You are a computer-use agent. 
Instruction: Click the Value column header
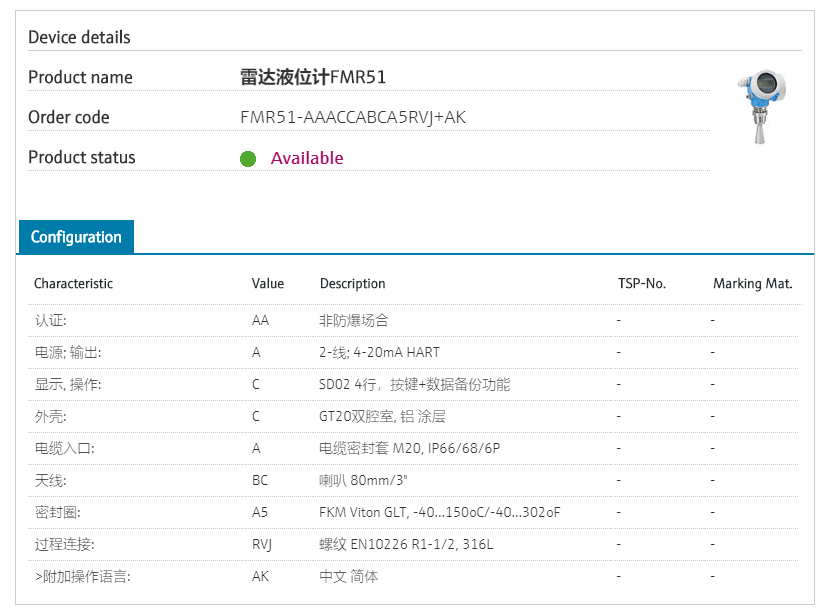pos(267,284)
